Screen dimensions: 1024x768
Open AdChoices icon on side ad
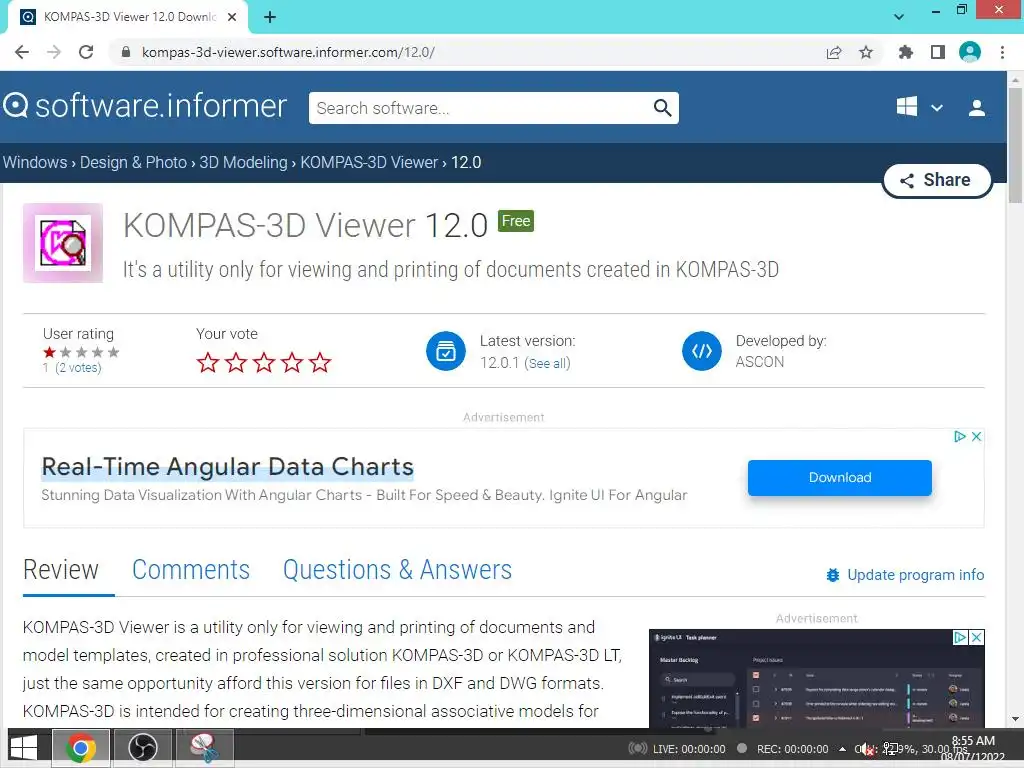point(961,637)
